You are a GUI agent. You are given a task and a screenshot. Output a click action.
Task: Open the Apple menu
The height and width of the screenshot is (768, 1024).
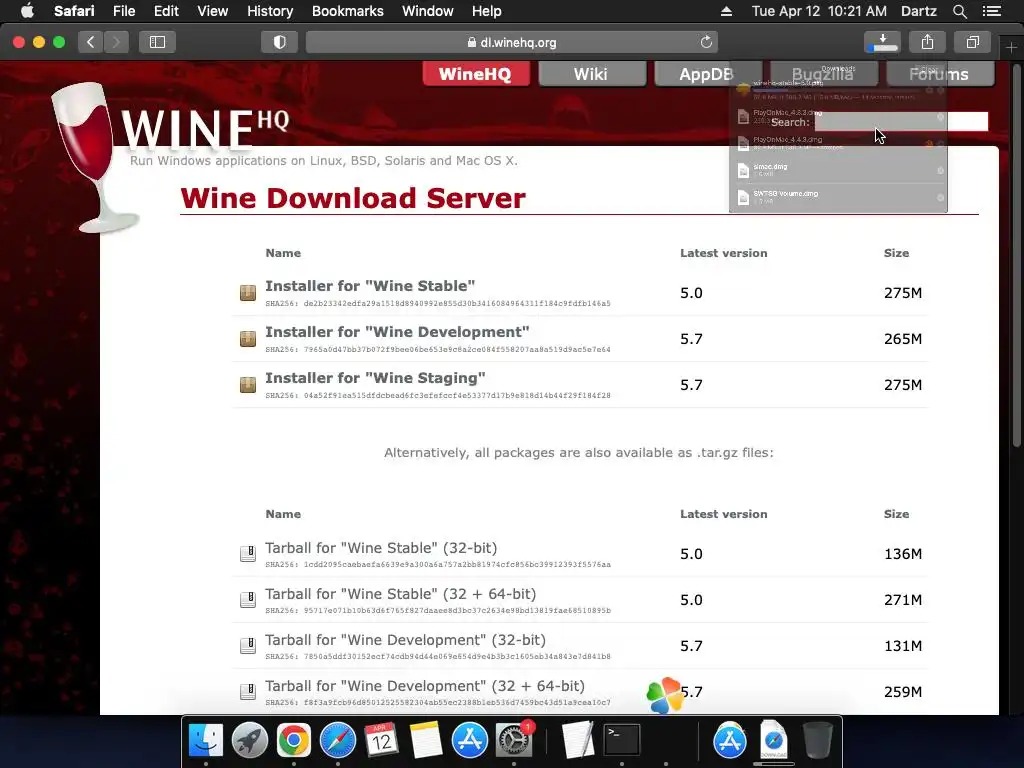[27, 11]
